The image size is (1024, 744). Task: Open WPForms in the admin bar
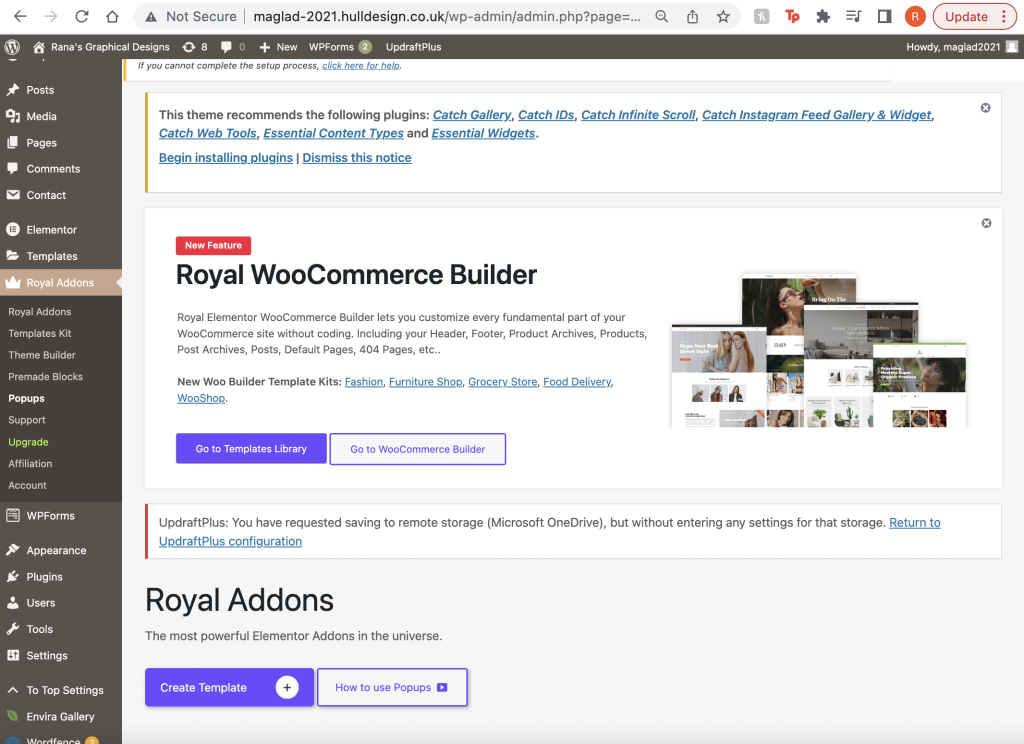pos(340,47)
